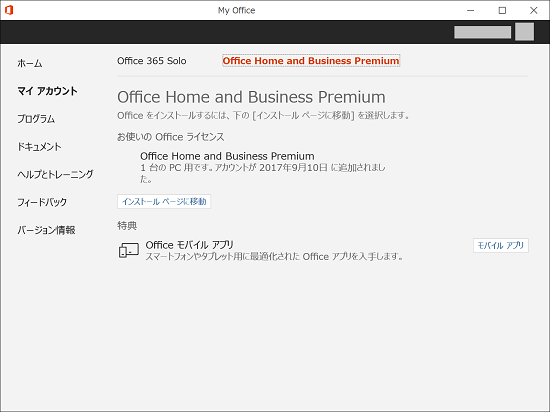Open ヘルプとトレーニング in the sidebar
Screen dimensions: 550x412
tap(55, 174)
